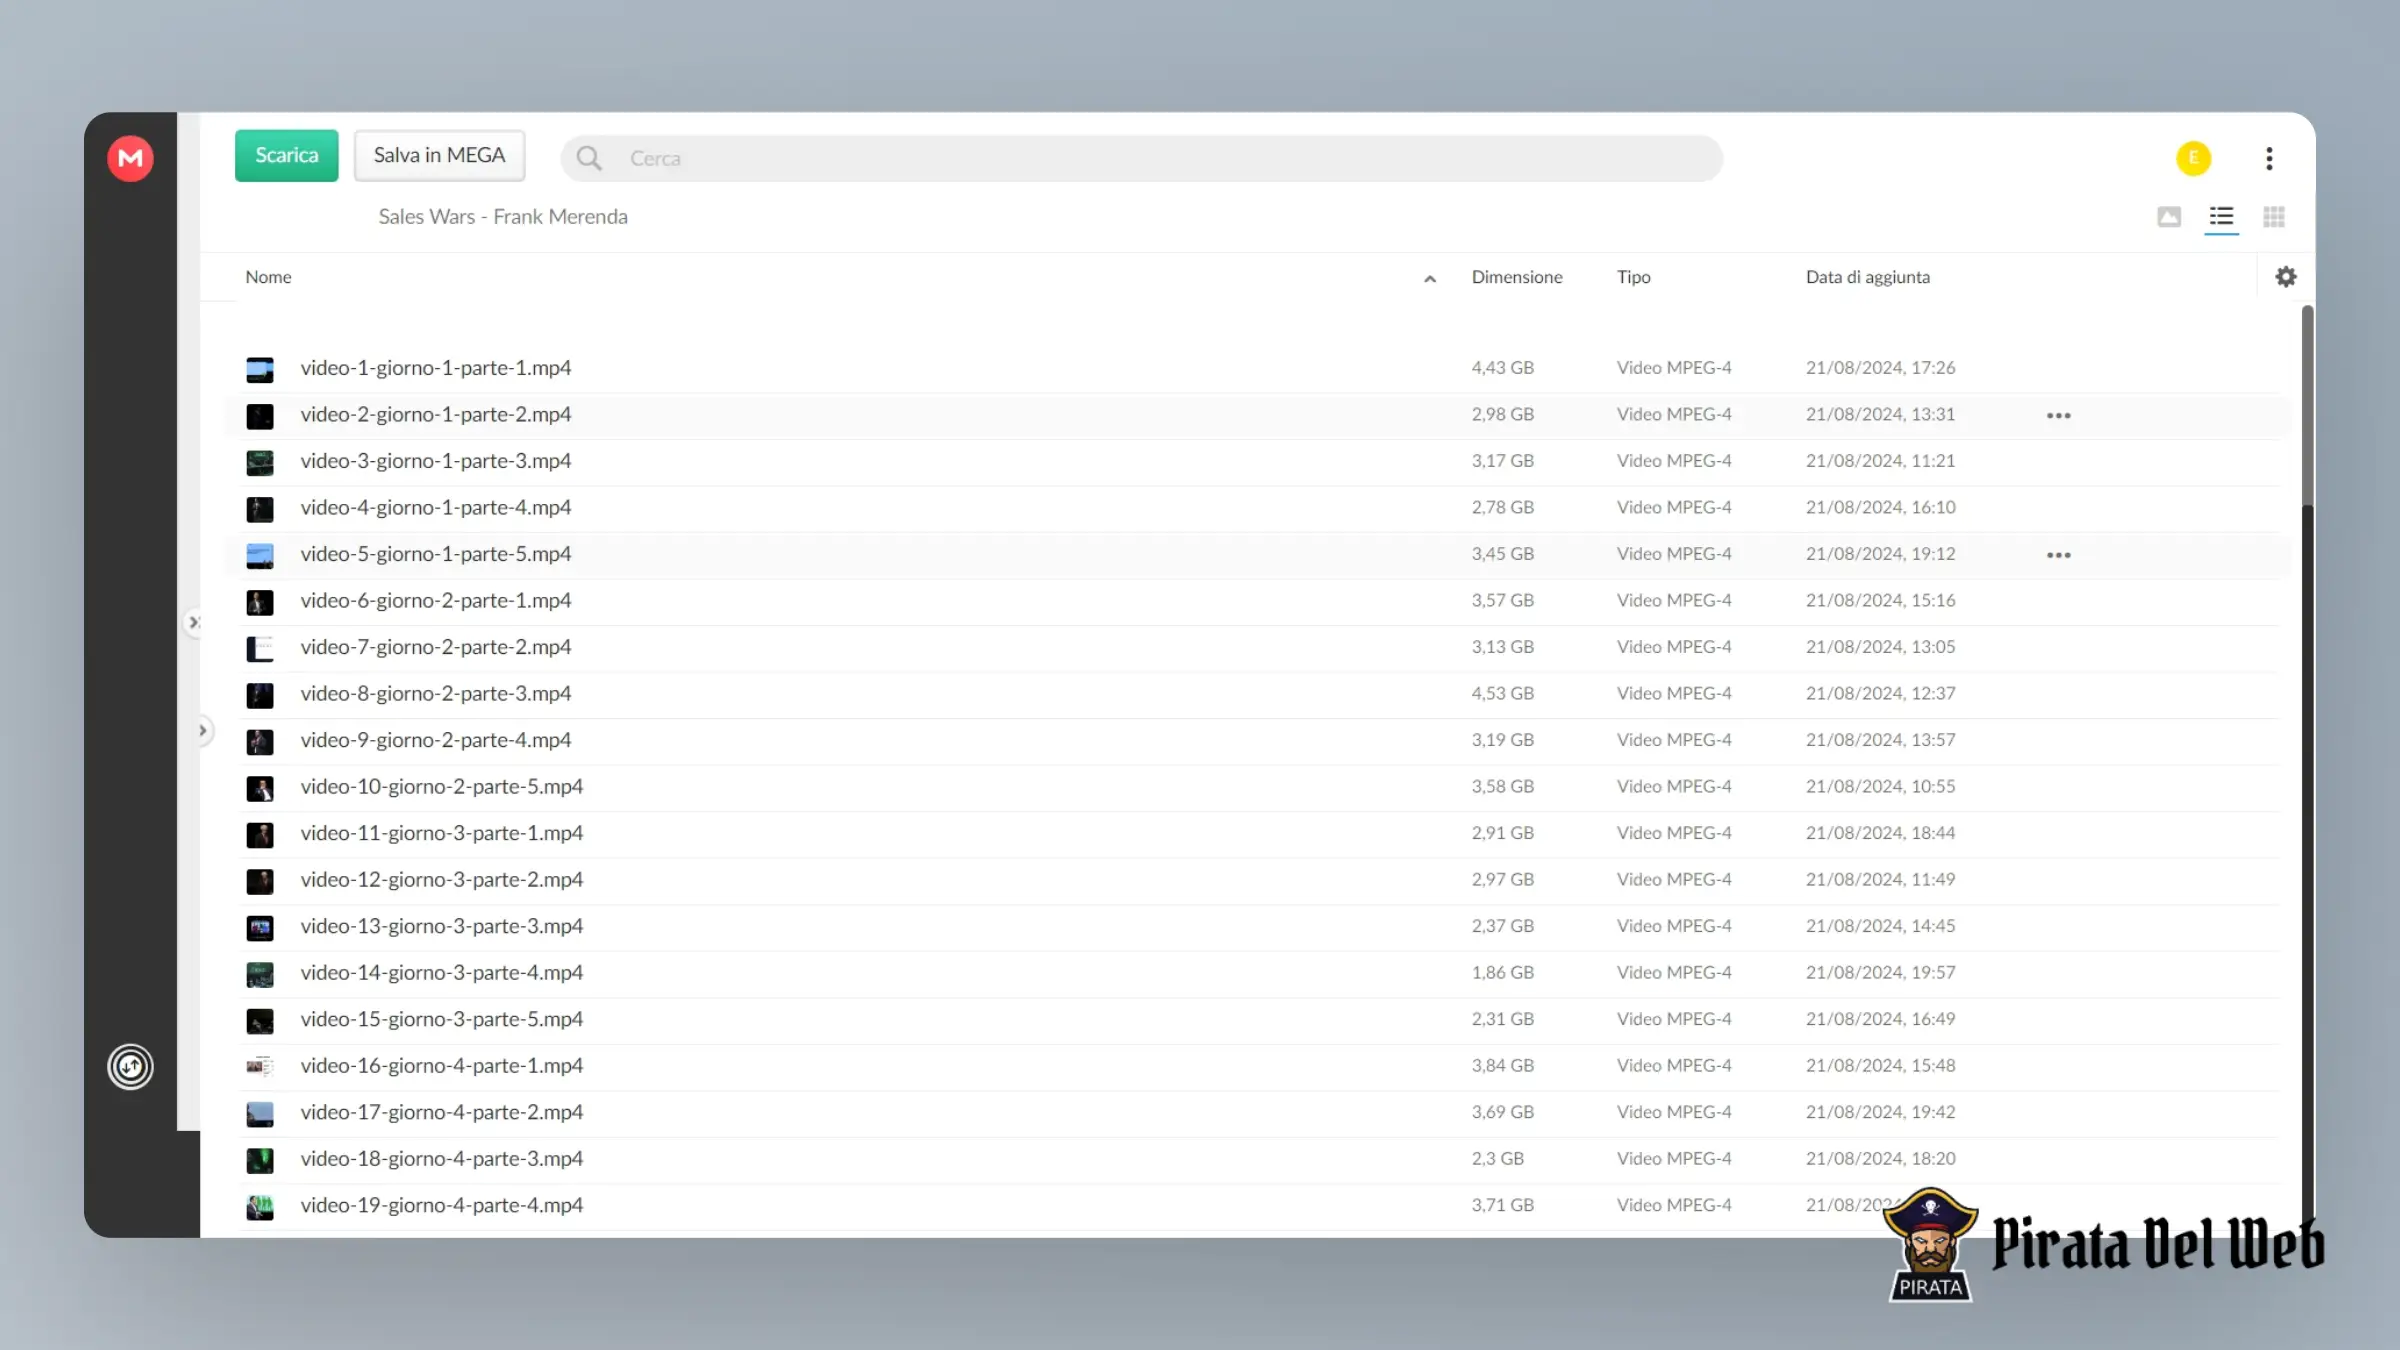Viewport: 2400px width, 1350px height.
Task: Open the transfer manager circular icon
Action: 130,1066
